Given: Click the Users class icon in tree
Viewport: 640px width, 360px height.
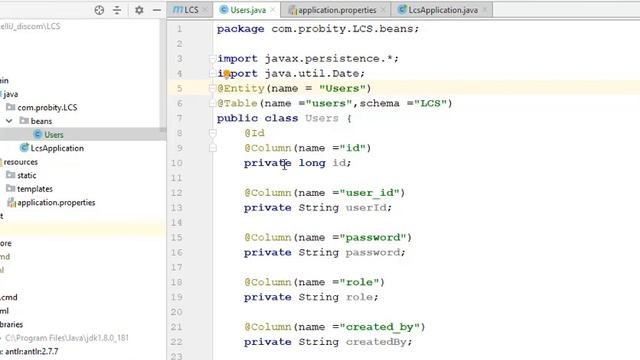Looking at the screenshot, I should click(x=38, y=134).
